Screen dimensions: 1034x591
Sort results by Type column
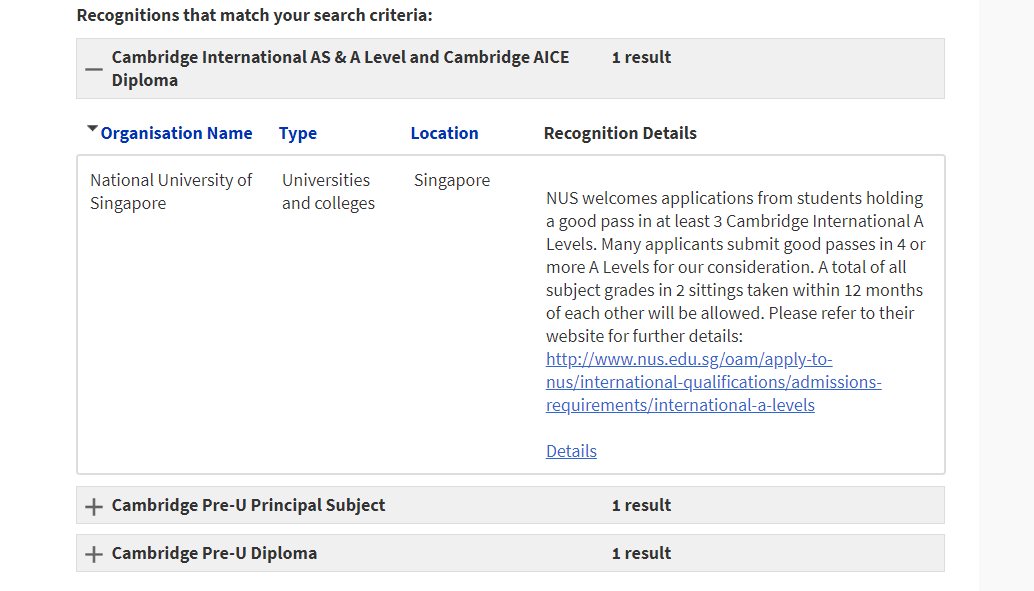click(x=297, y=133)
